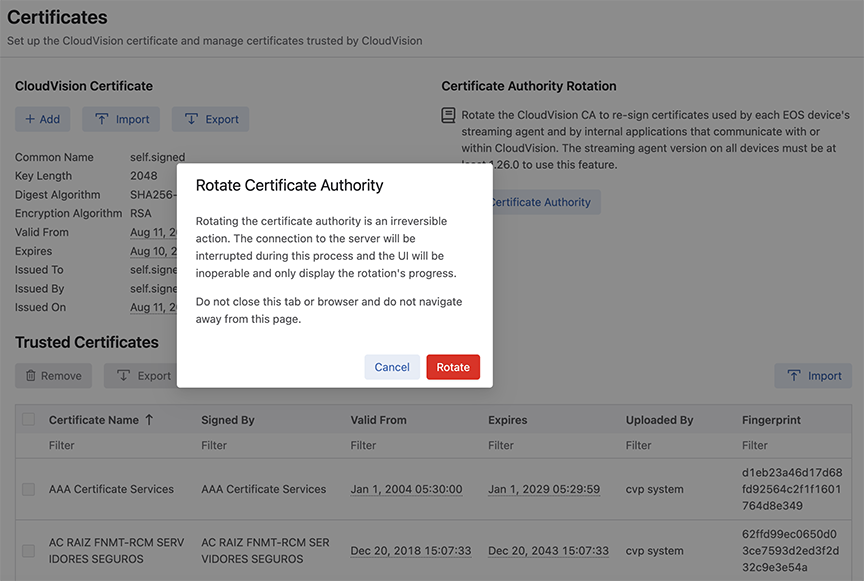Click the 'Rotate Certificate Authority' dialog title

tap(289, 185)
